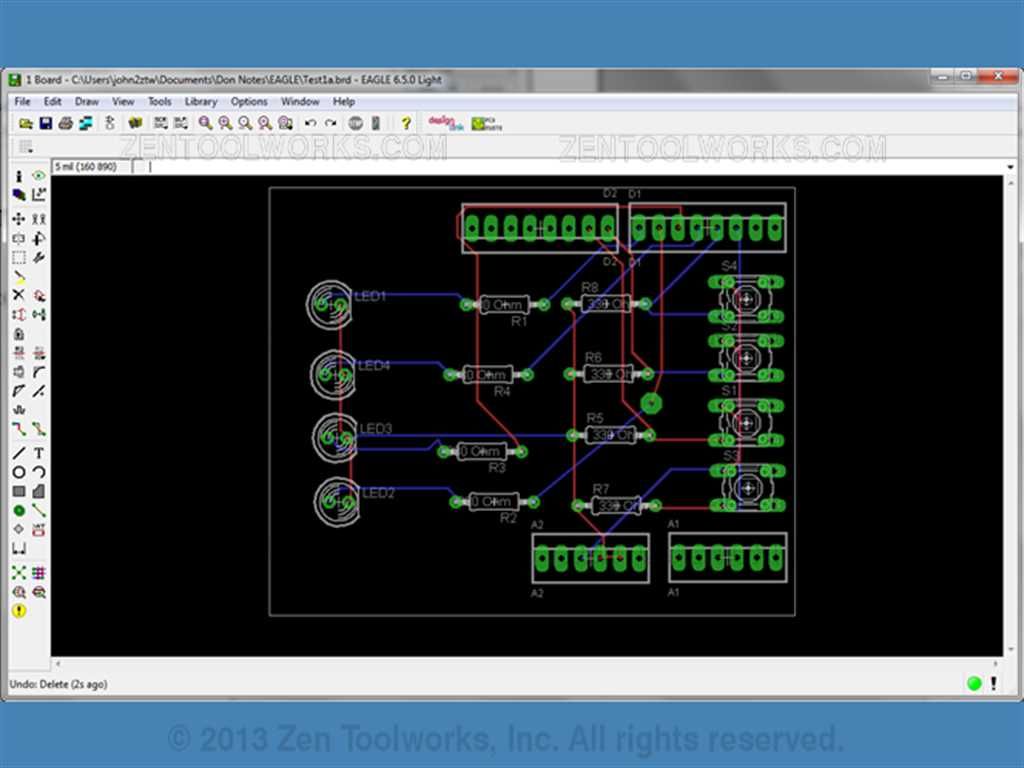Open a file with the Open toolbar icon
Screen dimensions: 1024x768
click(x=26, y=123)
